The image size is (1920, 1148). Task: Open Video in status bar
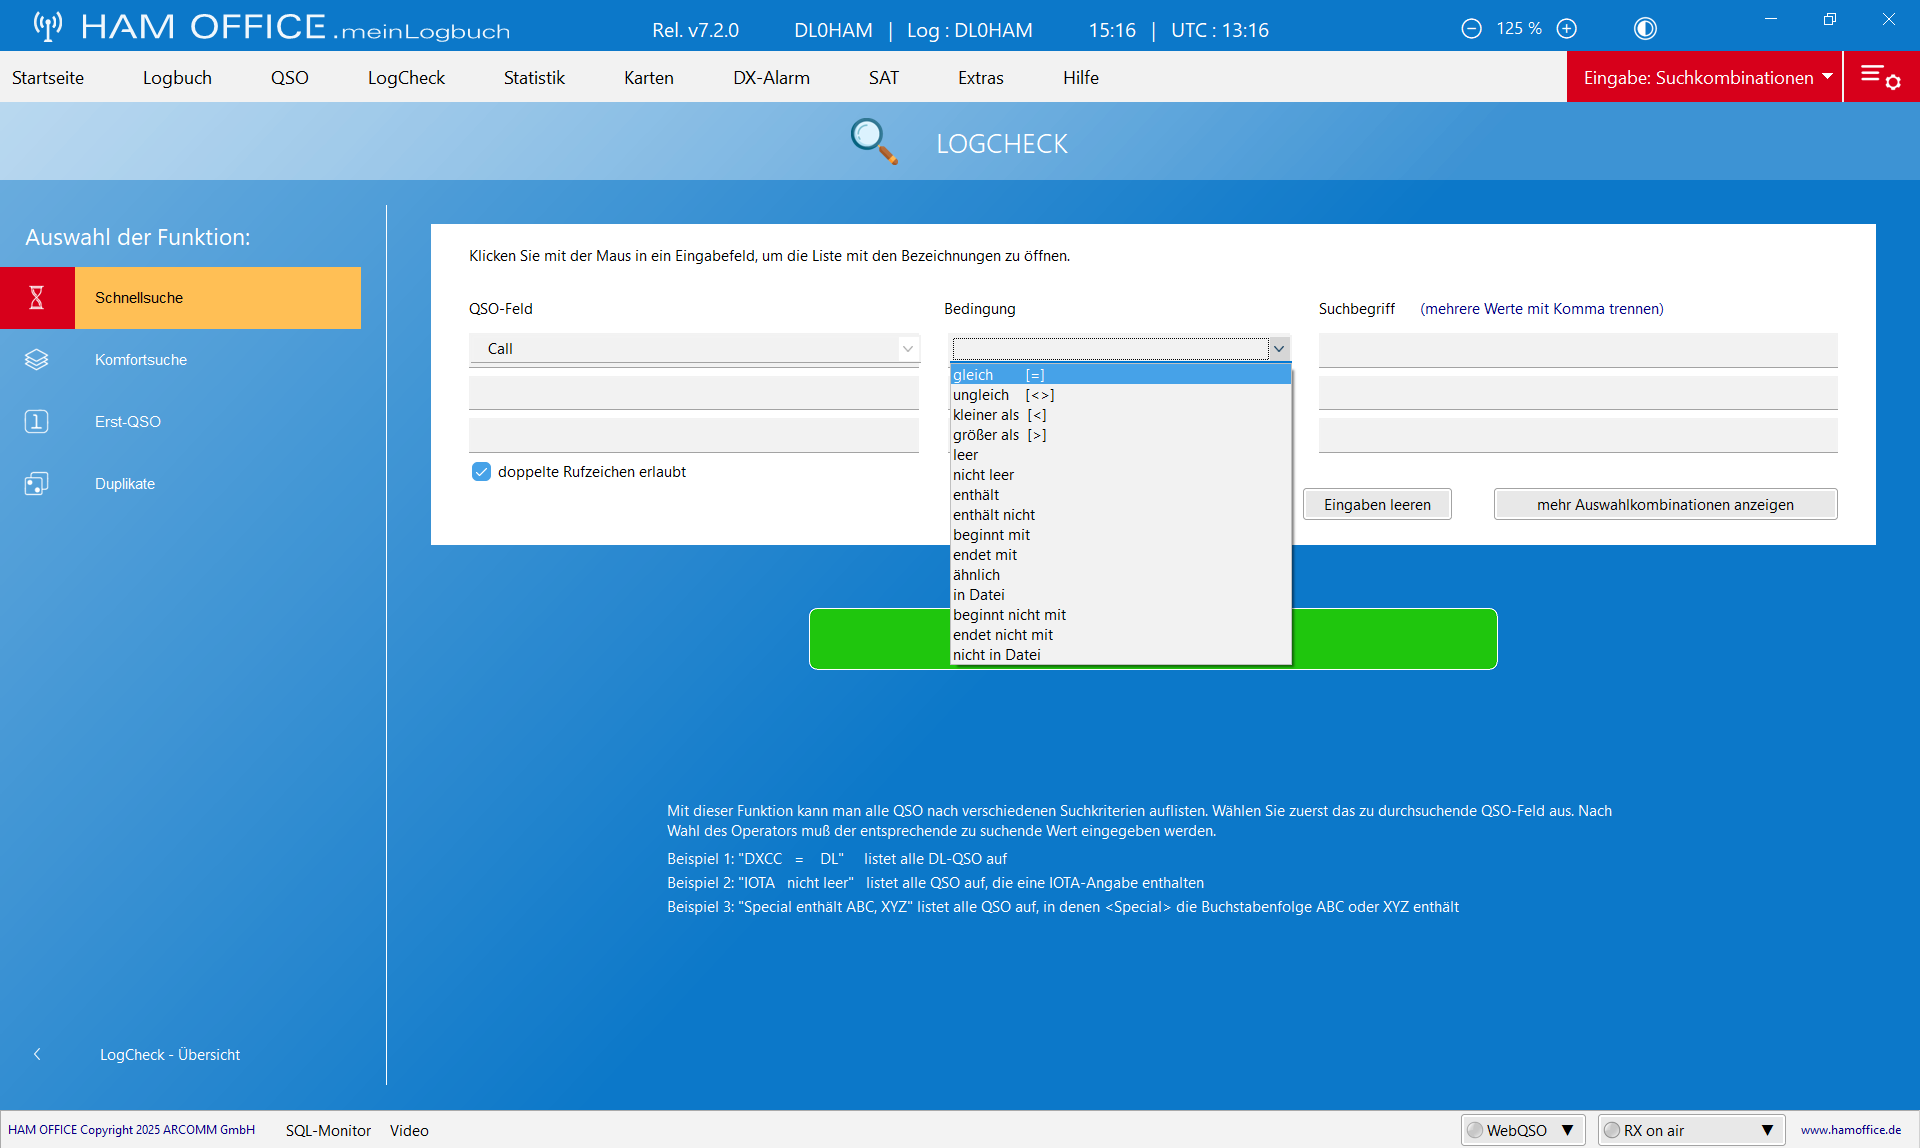pos(409,1130)
